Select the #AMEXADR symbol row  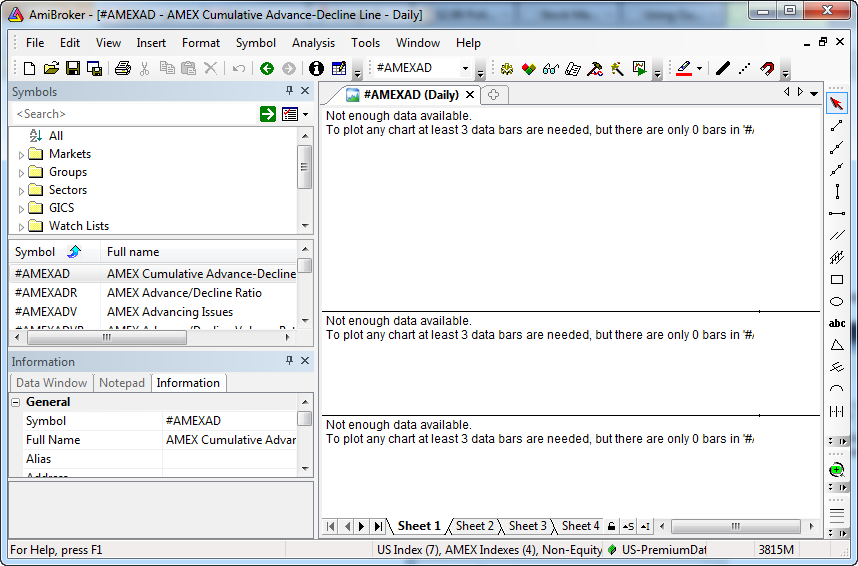click(153, 293)
